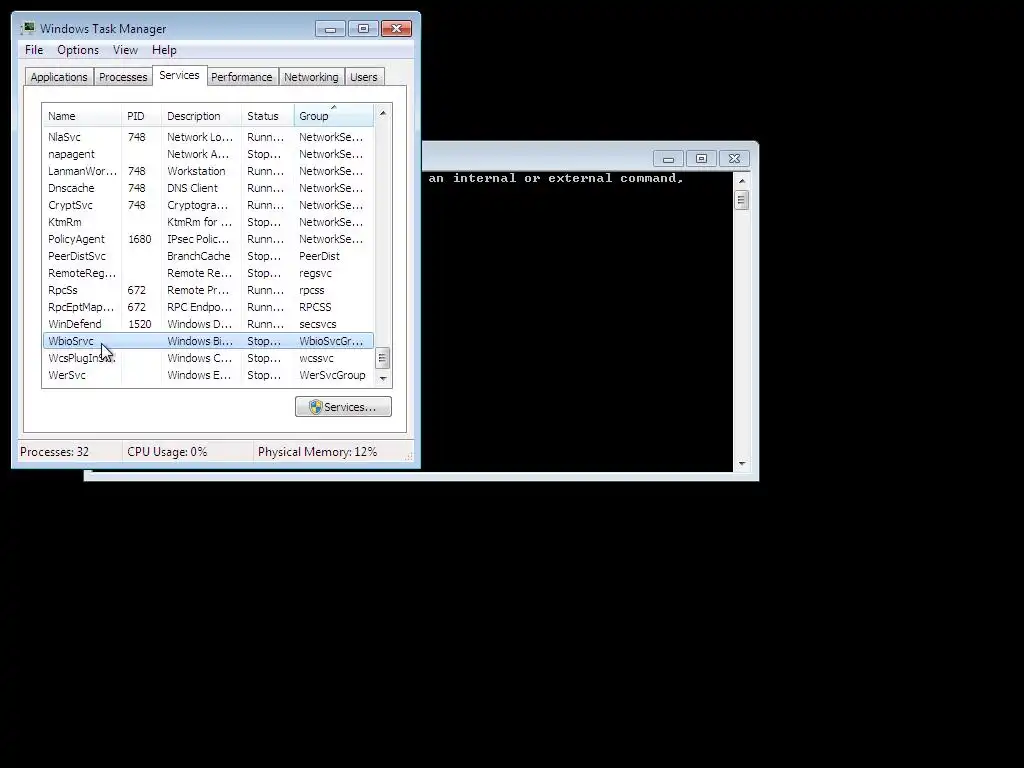This screenshot has height=768, width=1024.
Task: Open the File menu
Action: [x=34, y=50]
